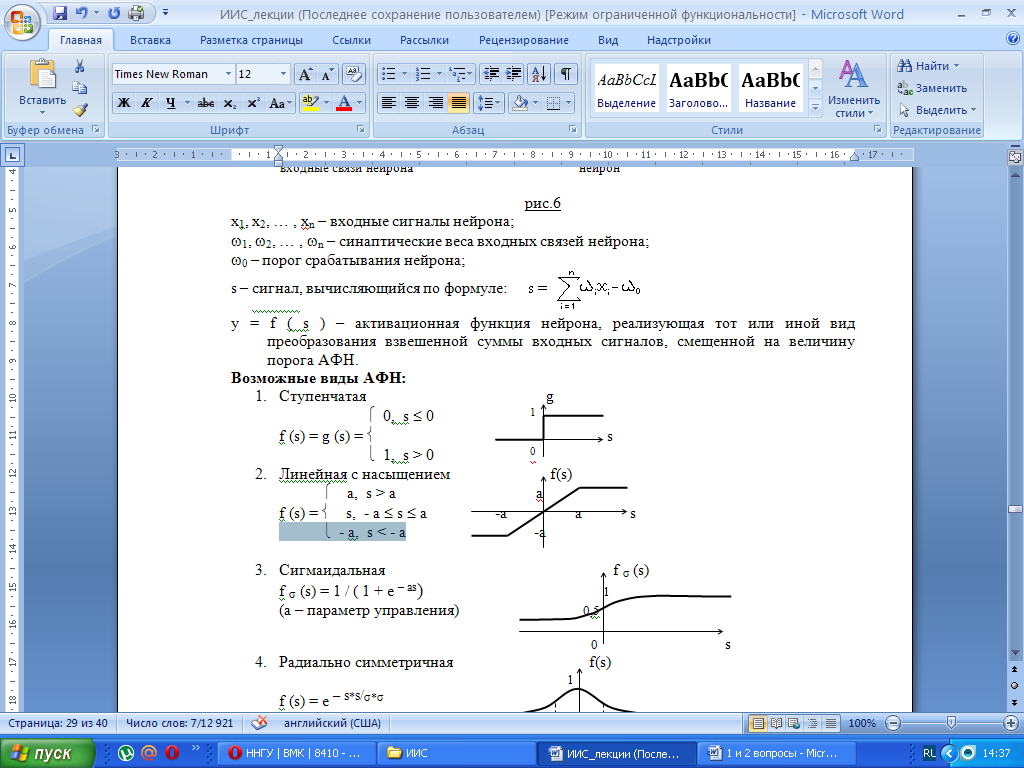The width and height of the screenshot is (1024, 768).
Task: Increase paragraph indent
Action: click(x=513, y=74)
